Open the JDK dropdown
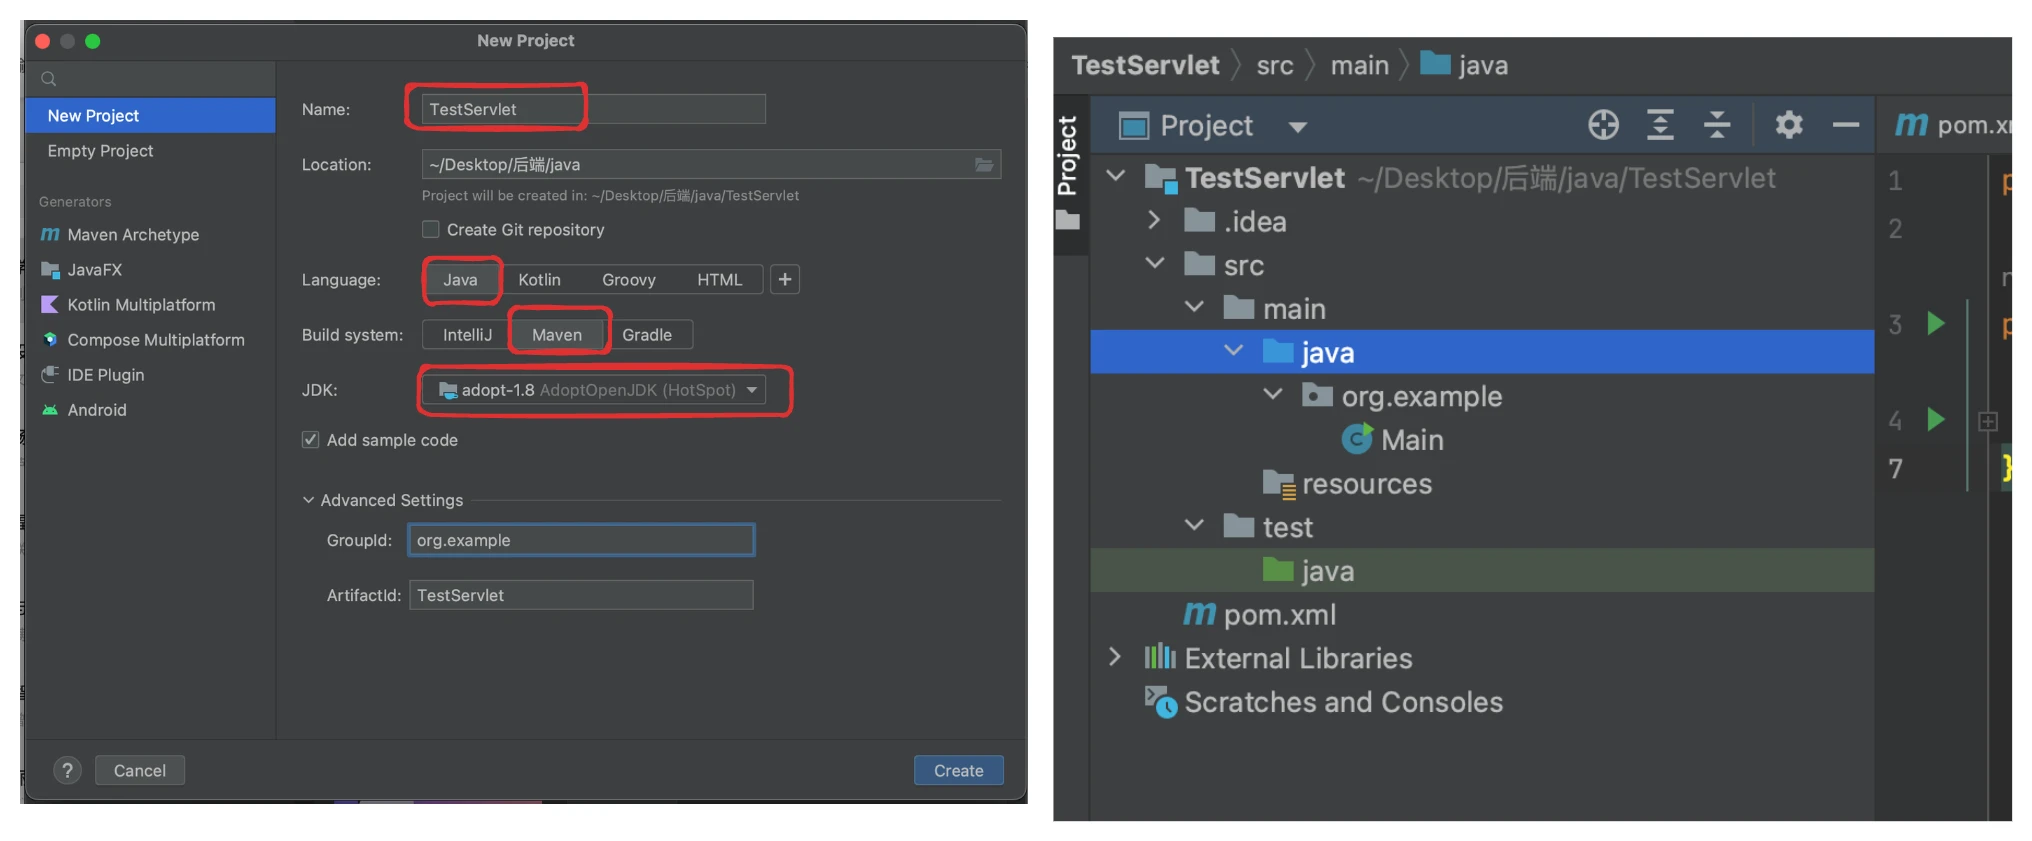The image size is (2032, 841). (x=594, y=389)
